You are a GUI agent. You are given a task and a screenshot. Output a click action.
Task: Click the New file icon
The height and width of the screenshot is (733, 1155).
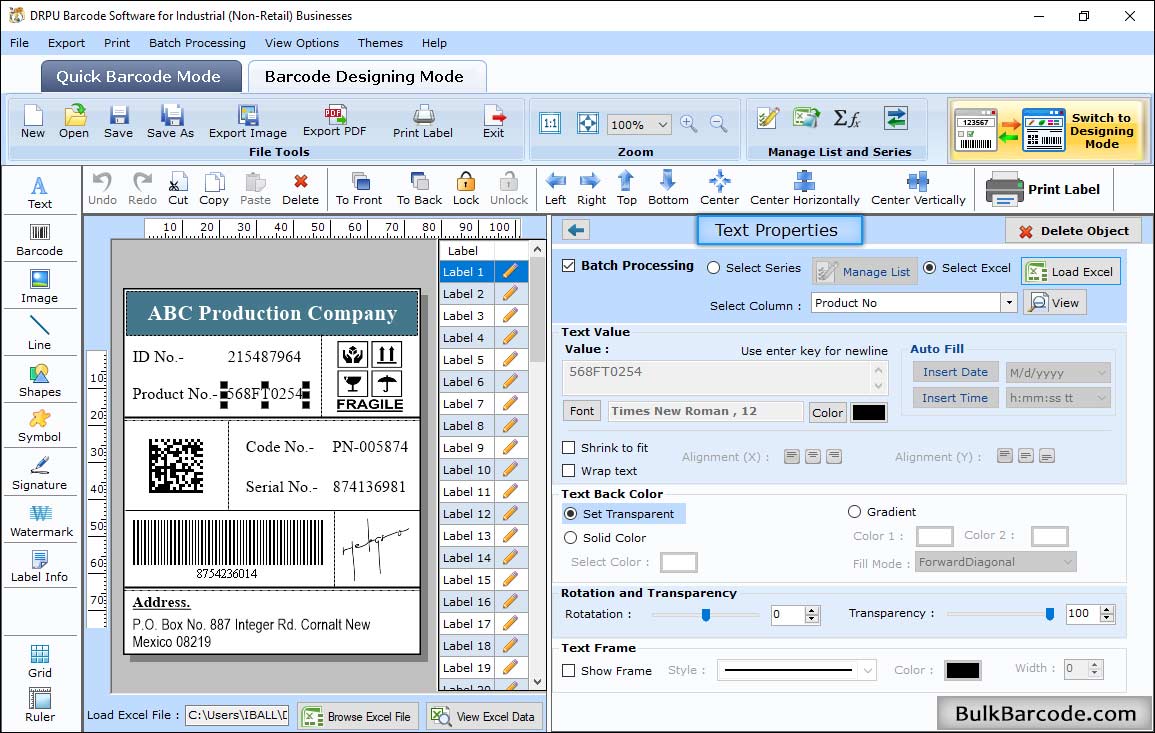(33, 122)
